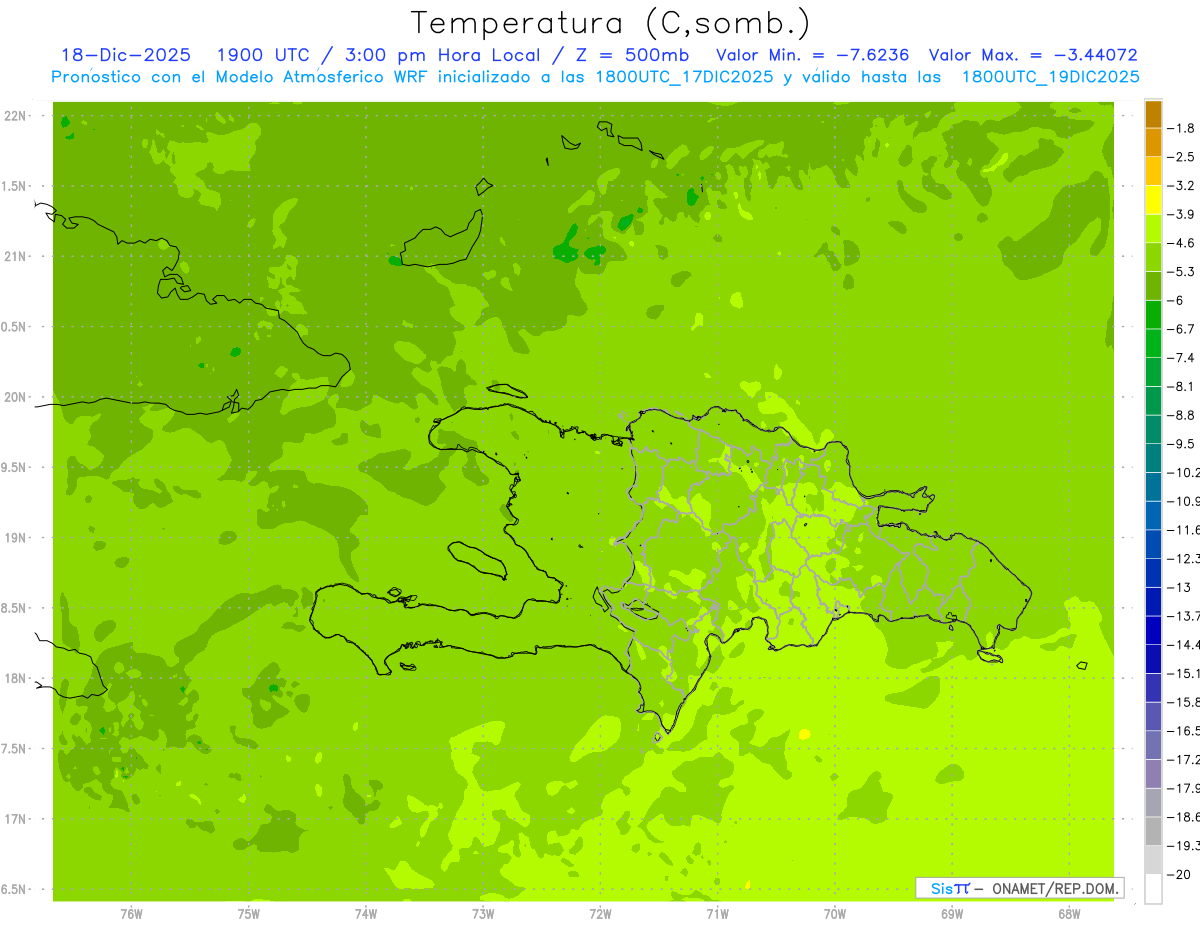
Task: Click the -18.6 colorbar label
Action: tap(1184, 817)
